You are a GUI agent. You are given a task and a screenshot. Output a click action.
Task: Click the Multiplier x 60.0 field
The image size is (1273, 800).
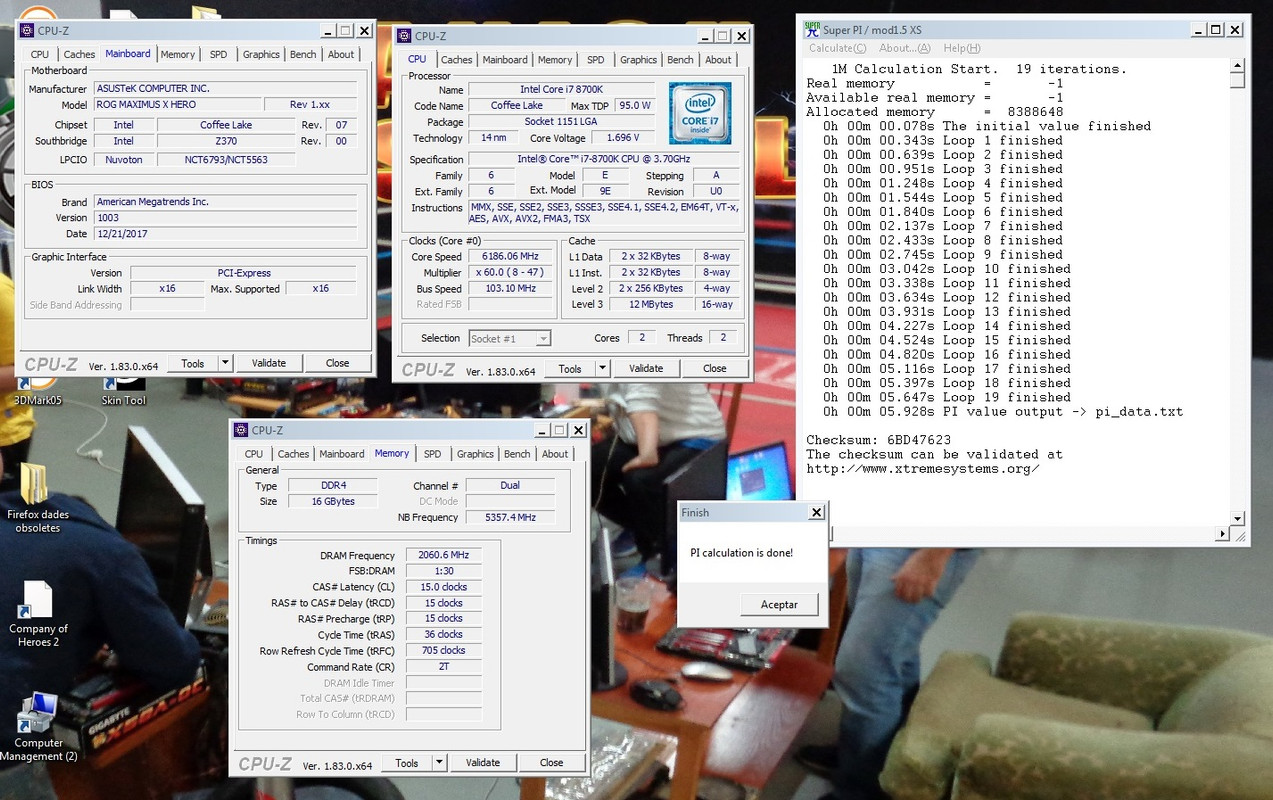(x=510, y=272)
